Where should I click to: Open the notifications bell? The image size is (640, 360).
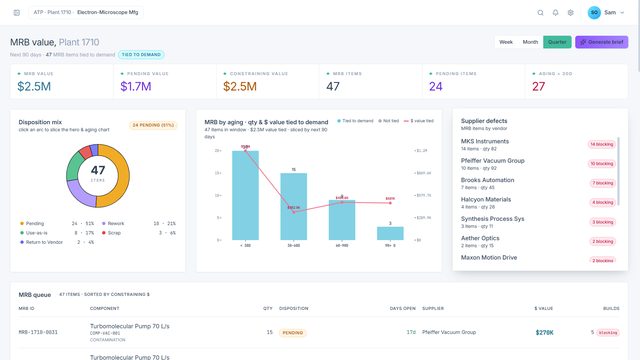tap(556, 13)
